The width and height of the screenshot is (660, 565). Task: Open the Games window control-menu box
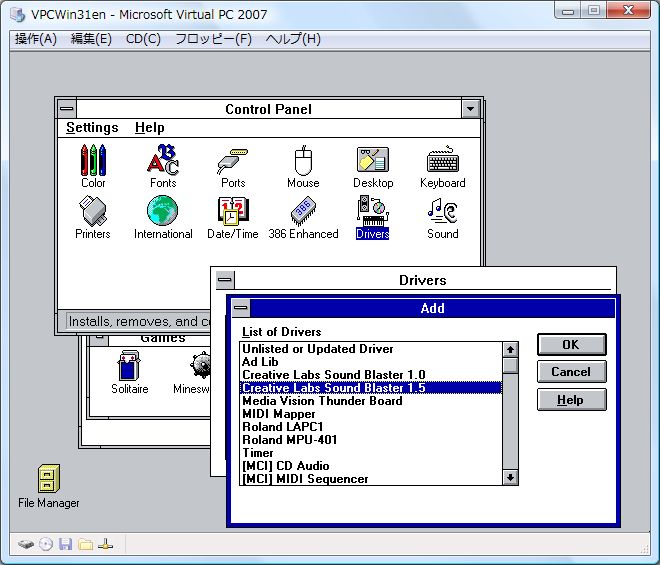coord(98,339)
